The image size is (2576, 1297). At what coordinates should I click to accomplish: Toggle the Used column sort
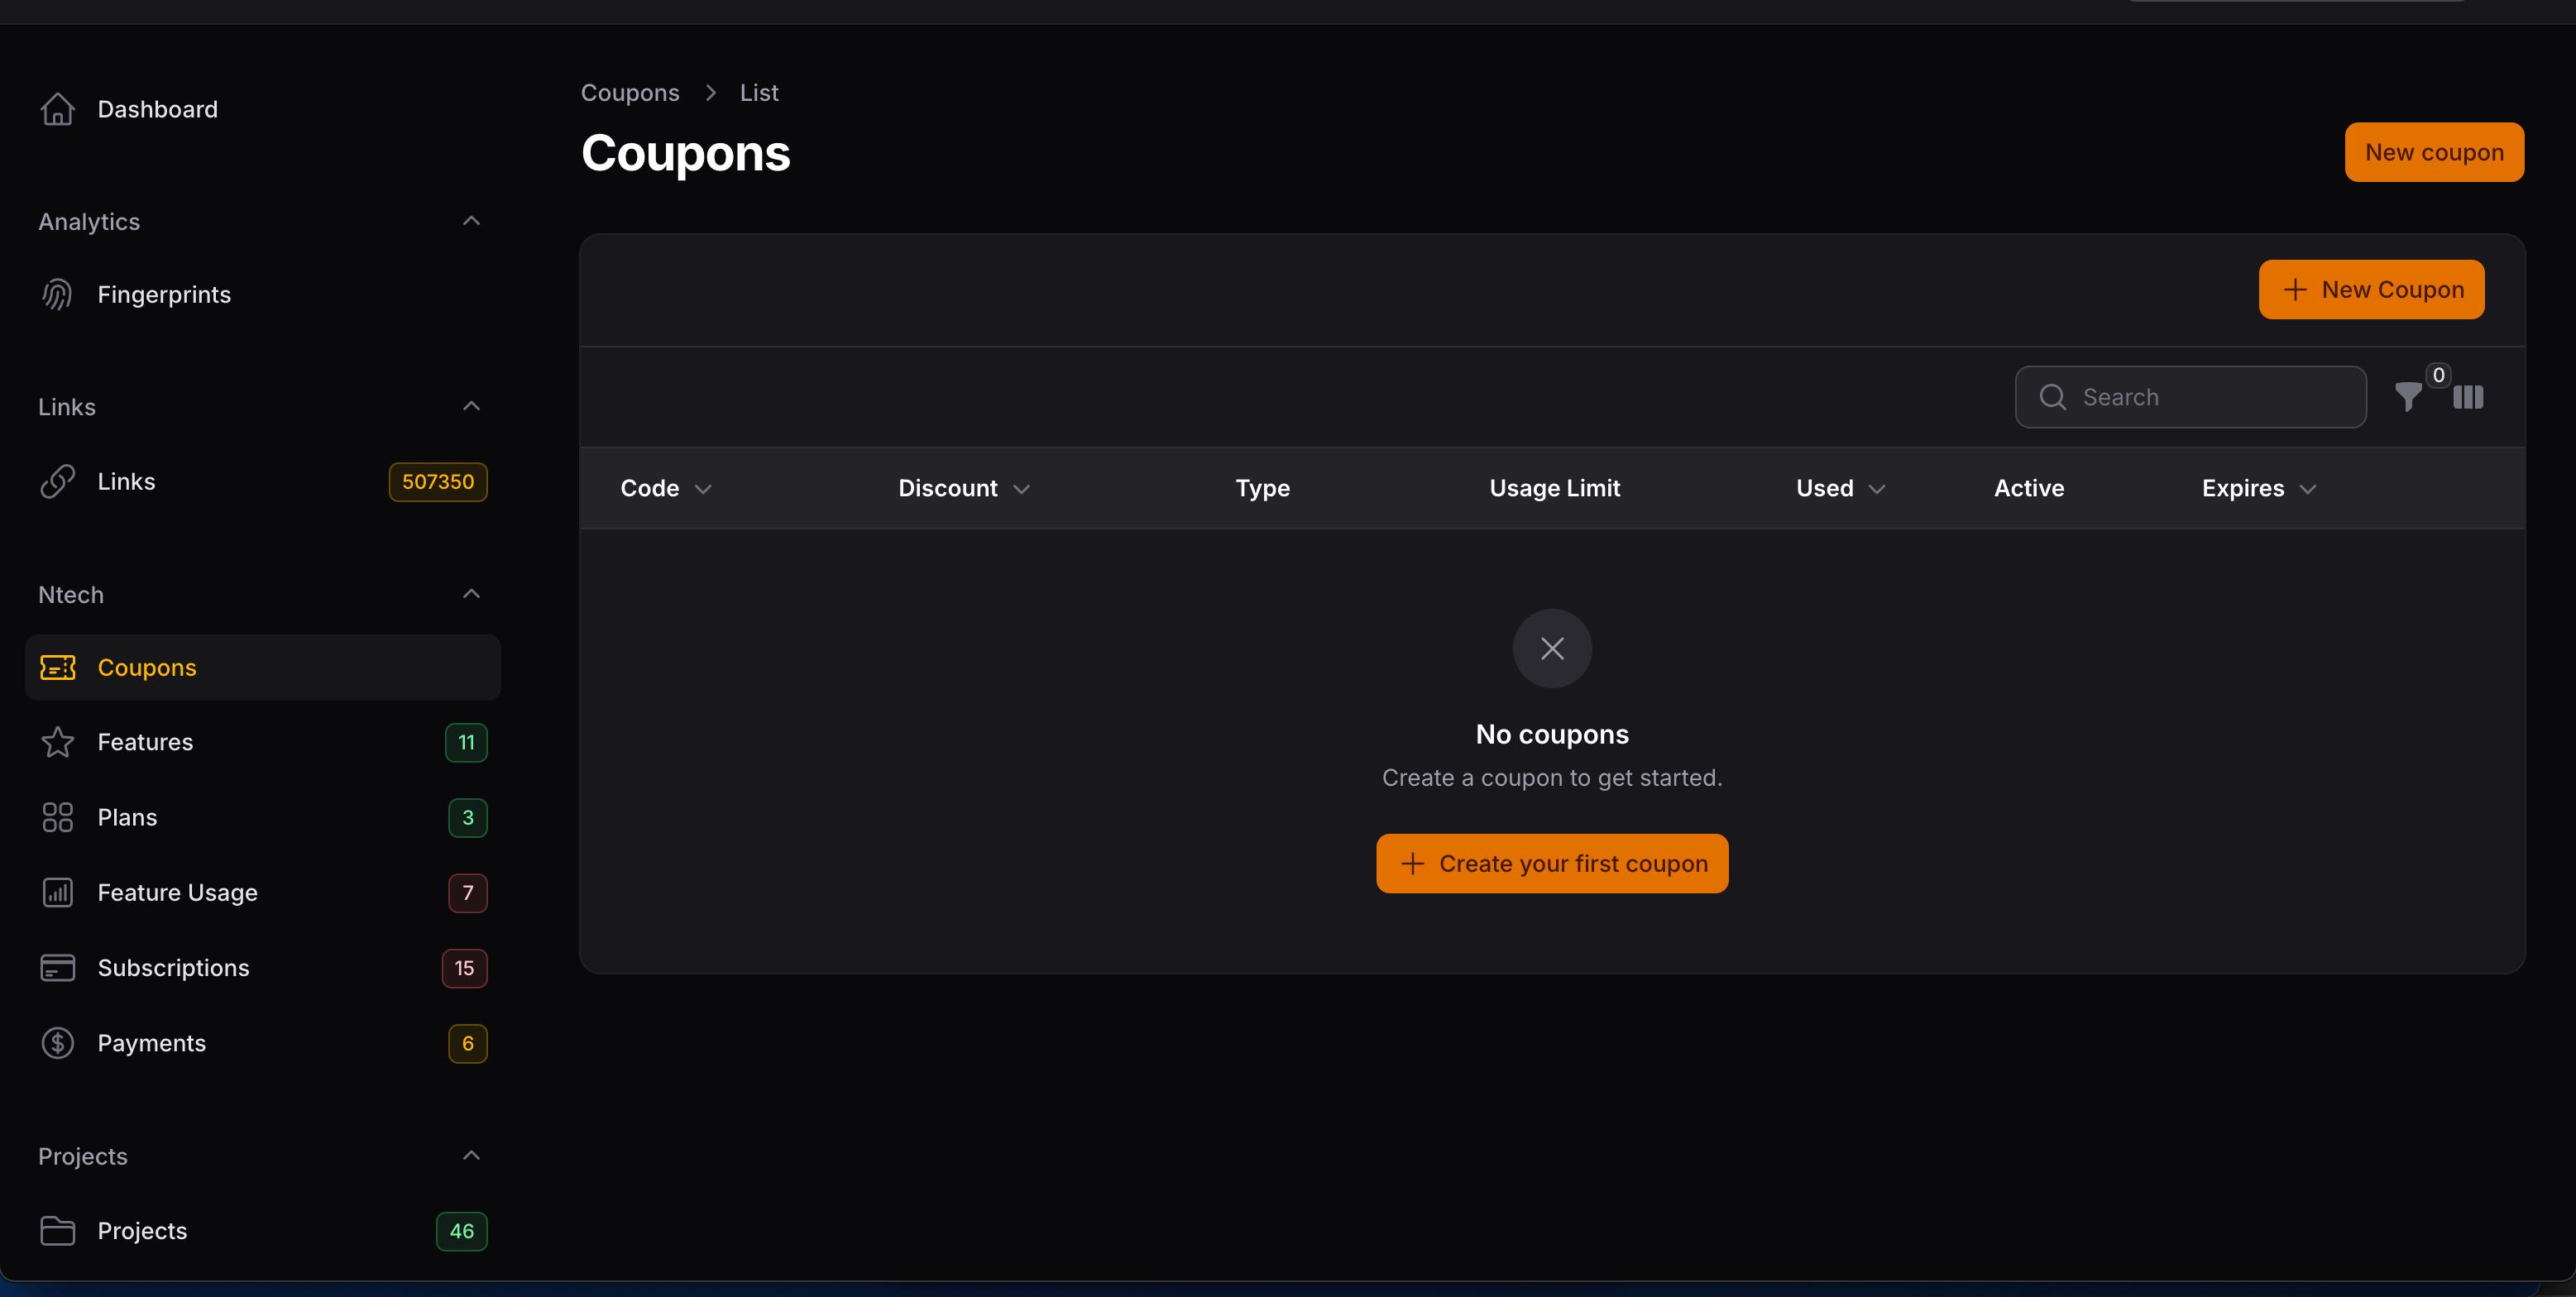click(x=1876, y=489)
